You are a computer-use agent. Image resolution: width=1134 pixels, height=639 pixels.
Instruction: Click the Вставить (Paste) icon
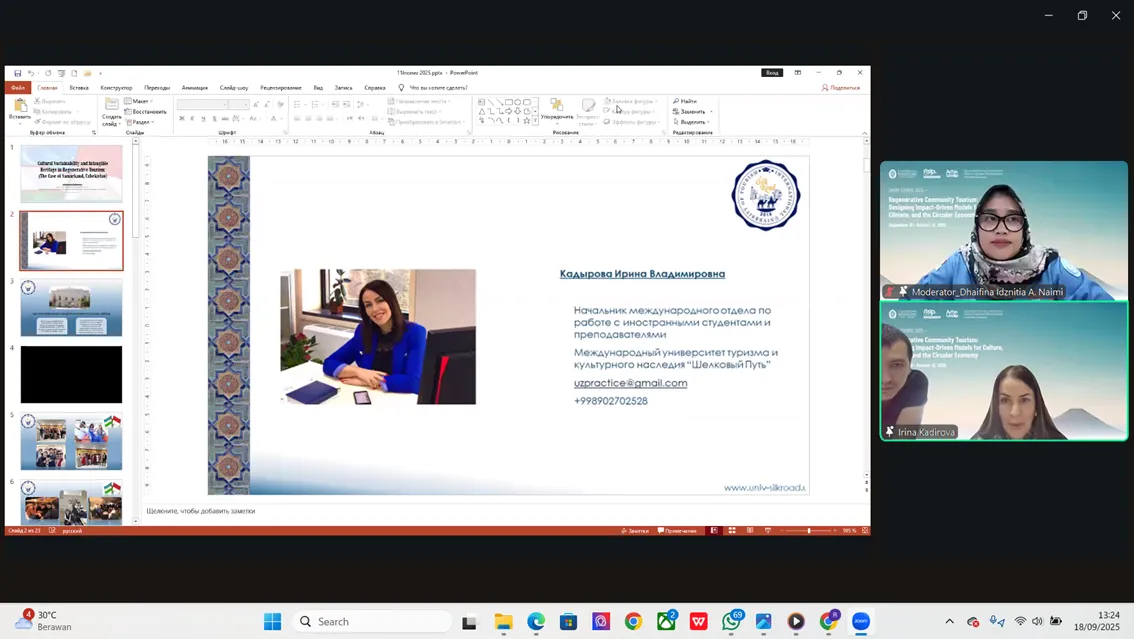tap(20, 108)
